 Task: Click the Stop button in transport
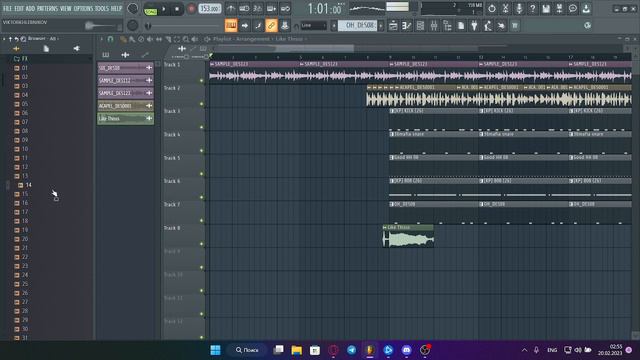point(177,9)
